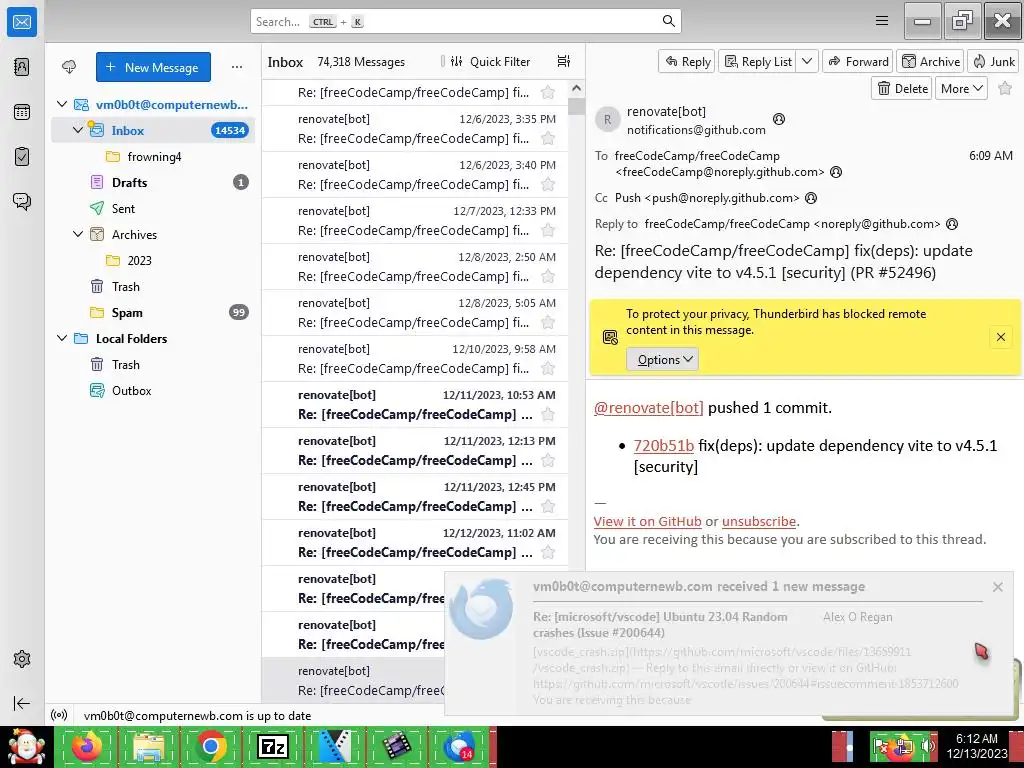Click the Get Messages cloud icon
The height and width of the screenshot is (768, 1024).
(69, 67)
